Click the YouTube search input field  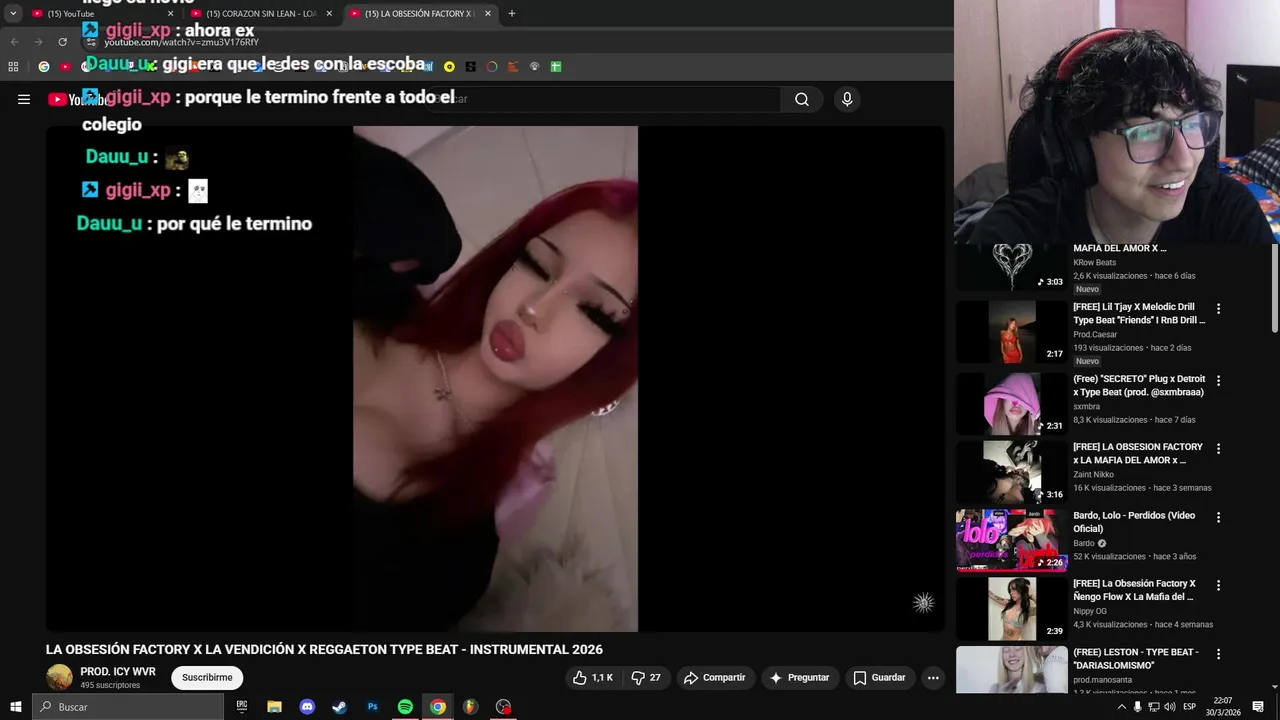click(605, 99)
